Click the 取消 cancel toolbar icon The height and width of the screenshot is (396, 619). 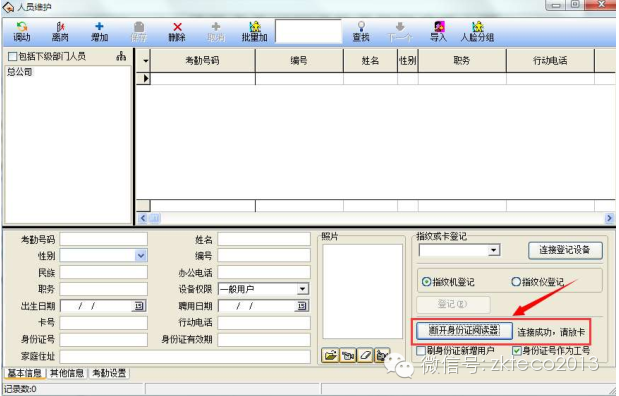point(216,32)
